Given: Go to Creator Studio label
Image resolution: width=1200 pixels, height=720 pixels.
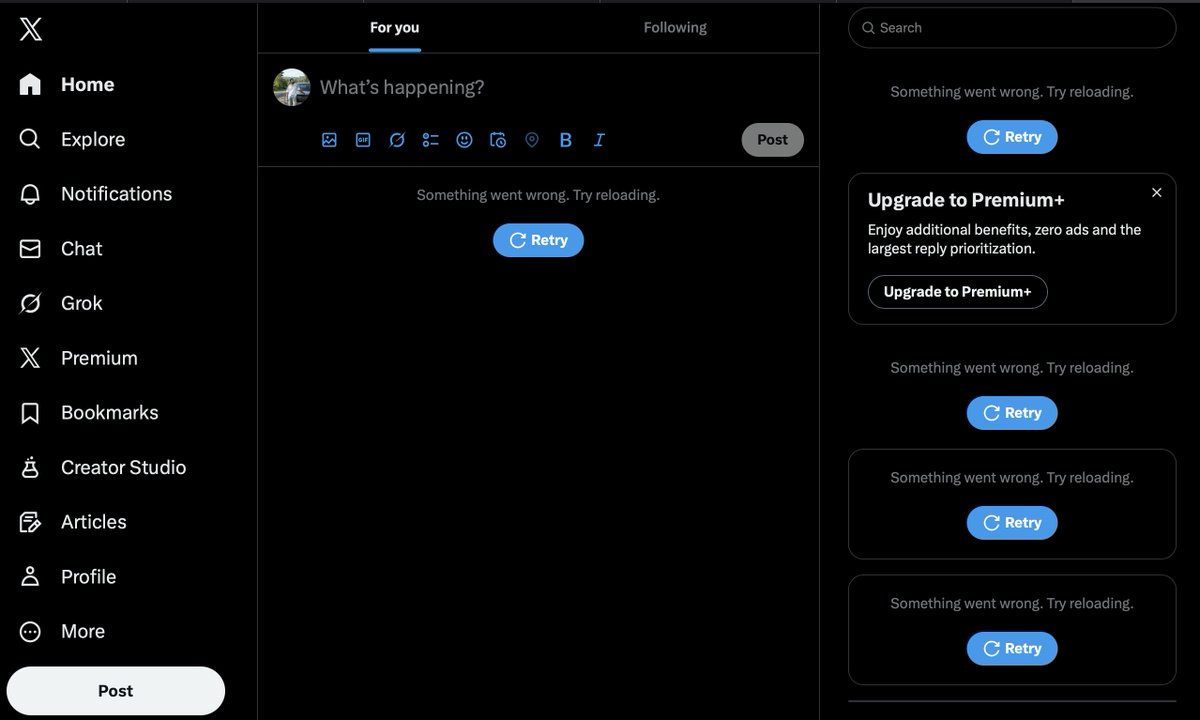Looking at the screenshot, I should 124,467.
